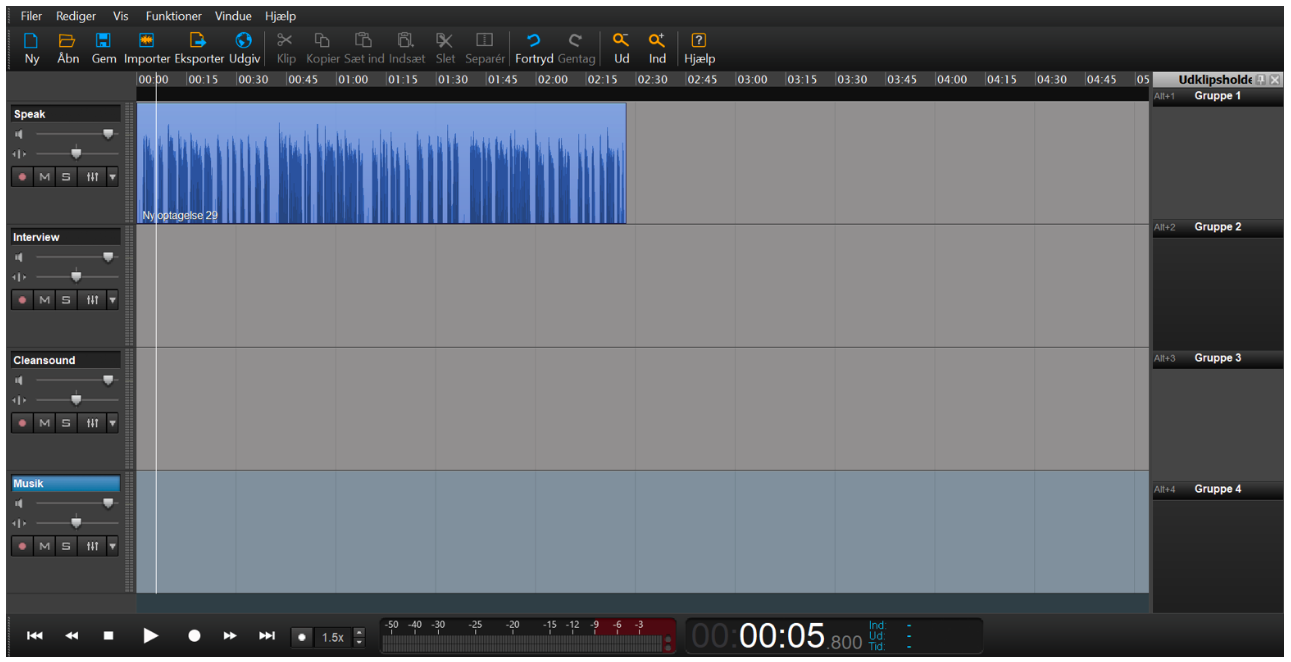This screenshot has width=1291, height=662.
Task: Click the Interview track volume slider
Action: click(x=108, y=257)
